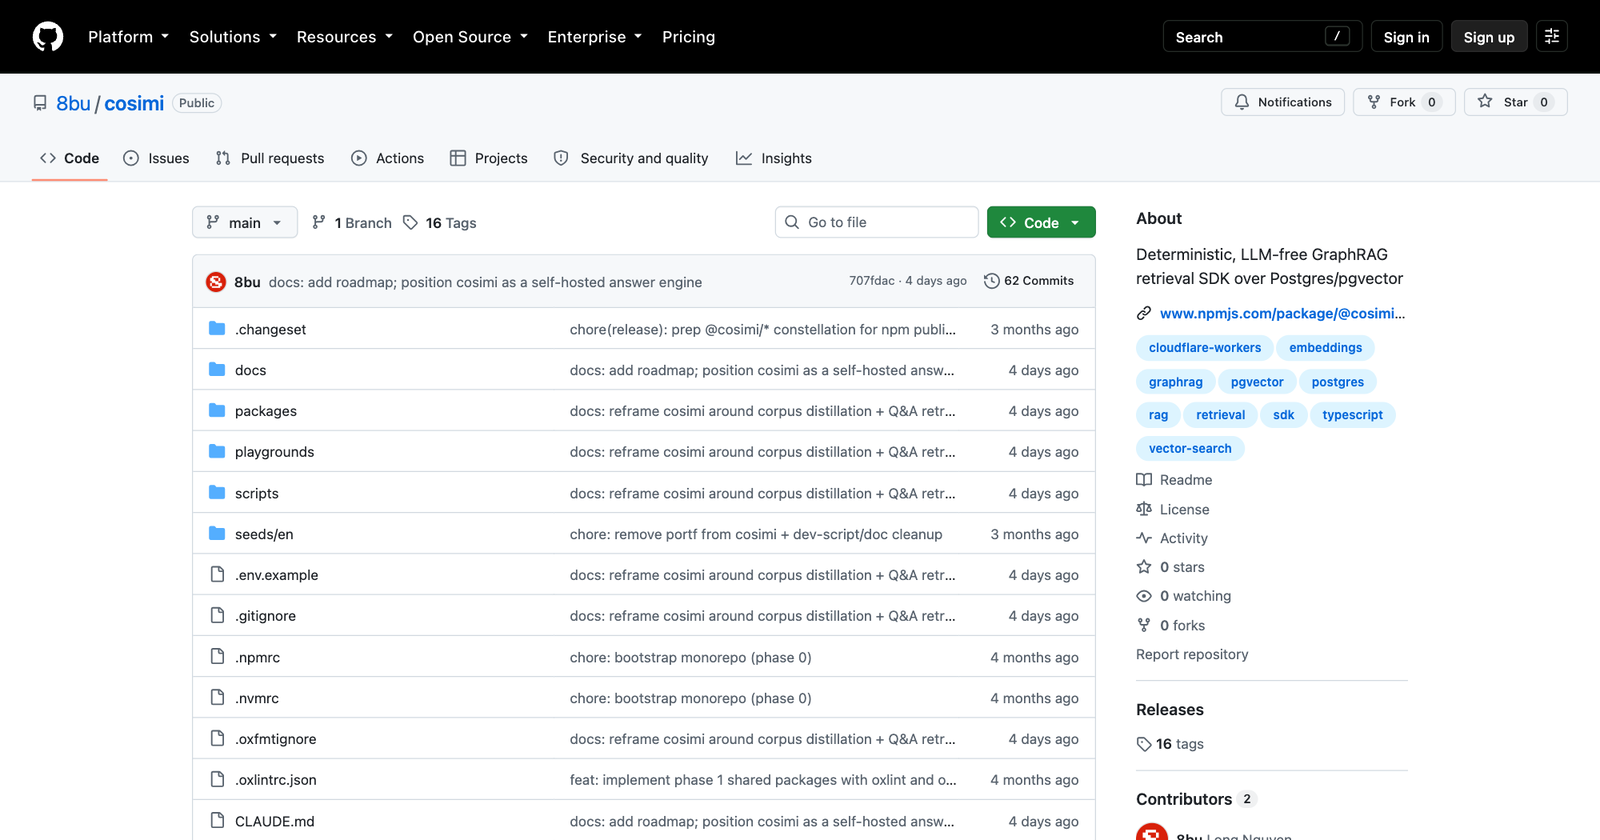Click the Sign up button

[1489, 37]
